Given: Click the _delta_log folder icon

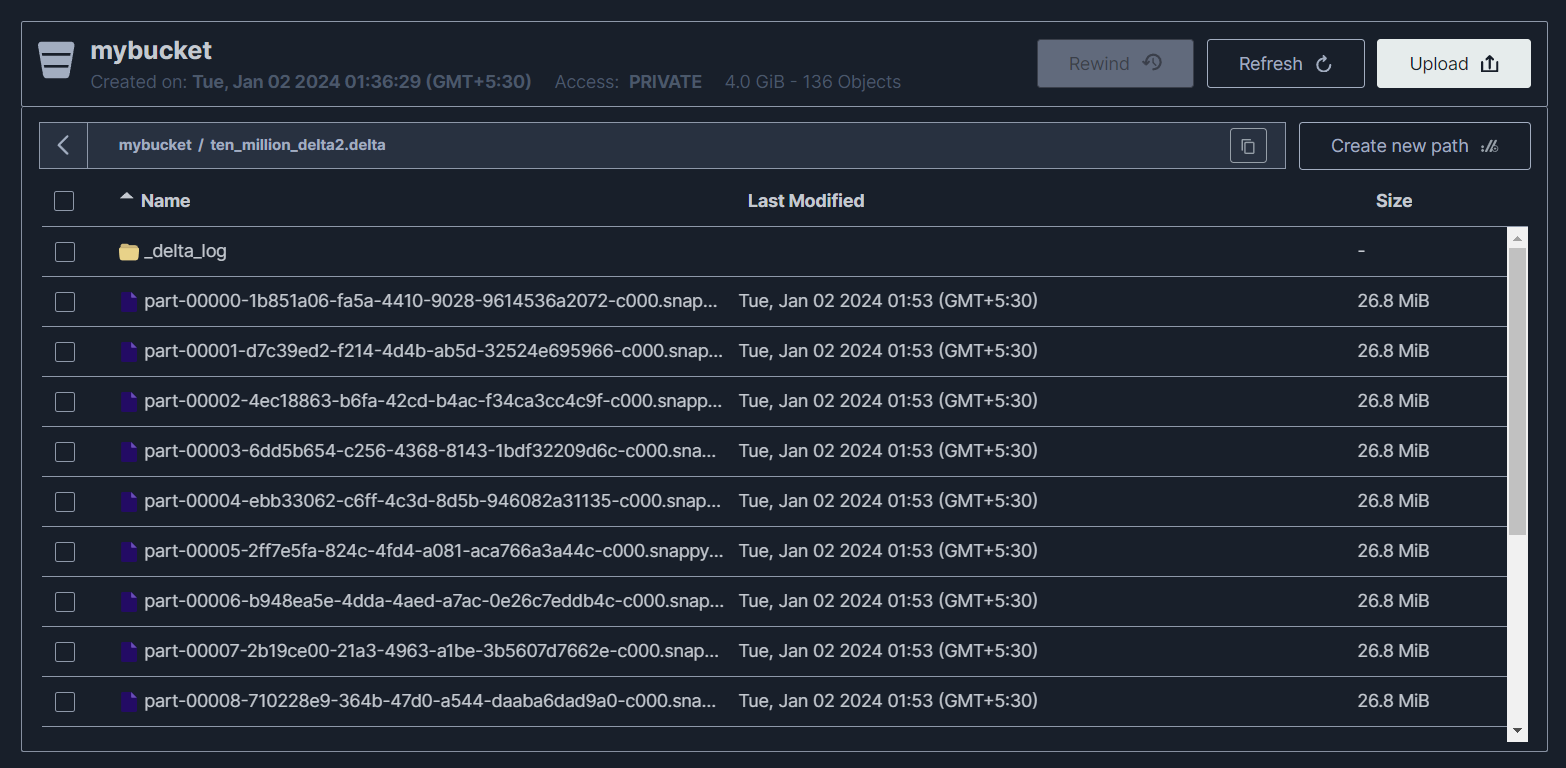Looking at the screenshot, I should coord(129,252).
